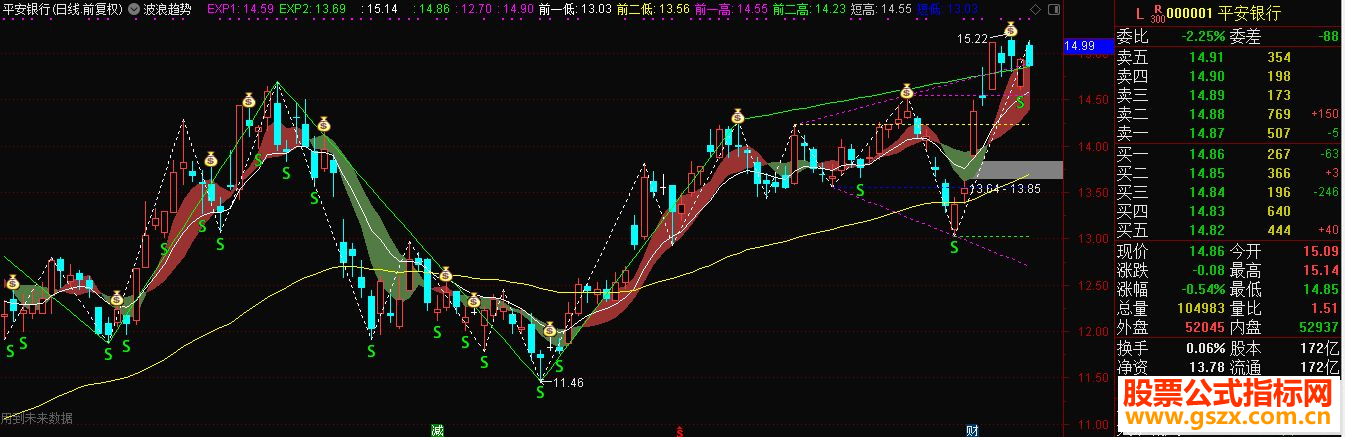1345x437 pixels.
Task: Click the EXP1: 14.59 value
Action: pyautogui.click(x=241, y=8)
